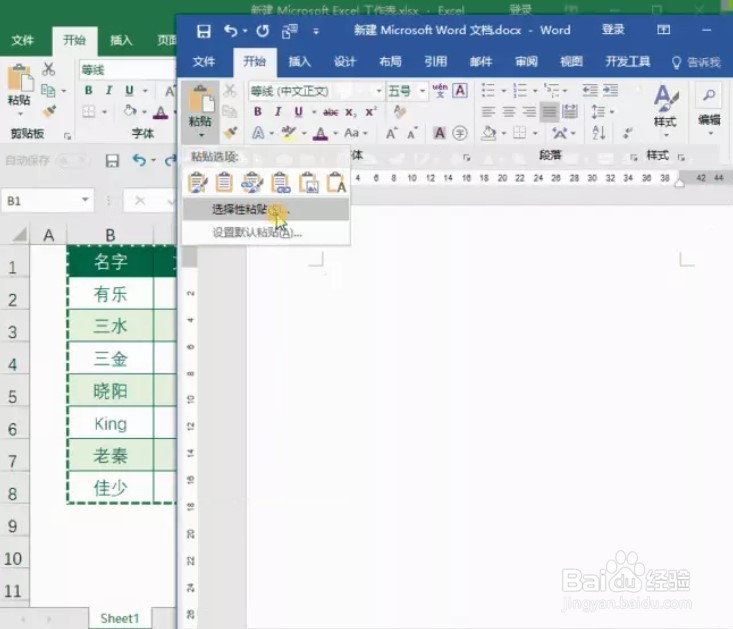Switch to Word Insert tab
733x629 pixels.
(299, 61)
